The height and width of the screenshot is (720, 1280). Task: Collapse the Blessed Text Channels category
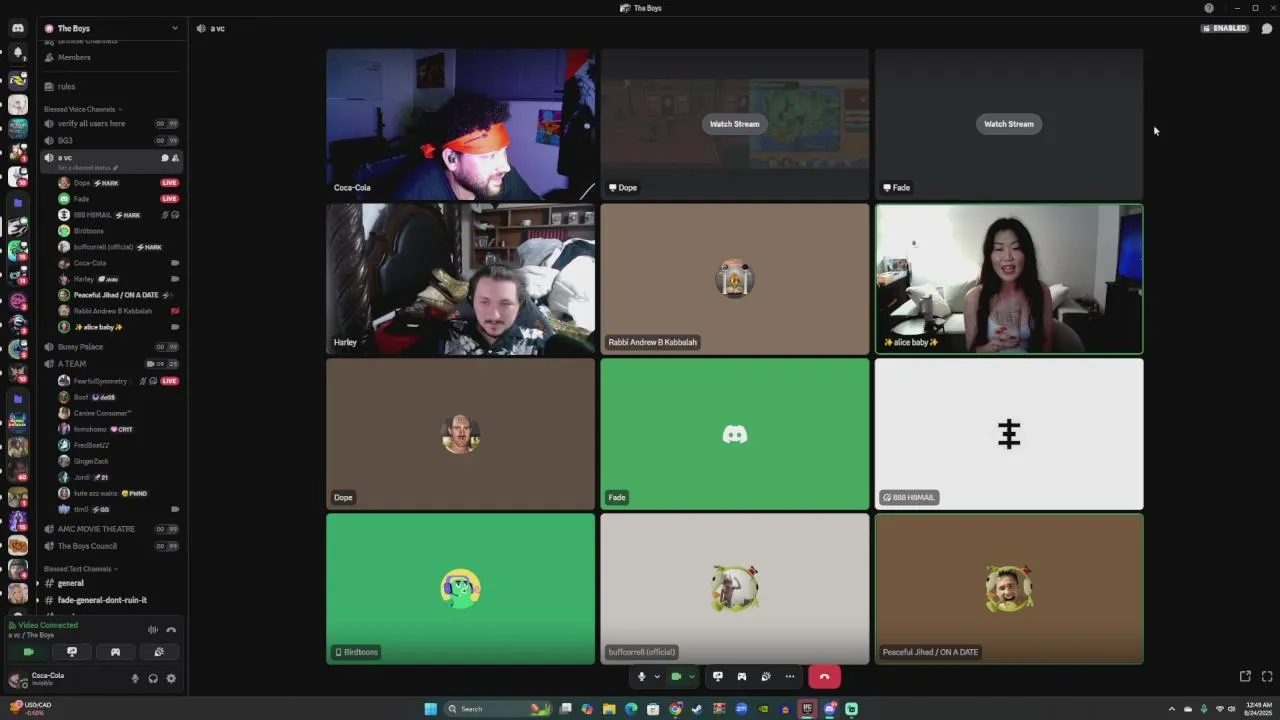80,569
